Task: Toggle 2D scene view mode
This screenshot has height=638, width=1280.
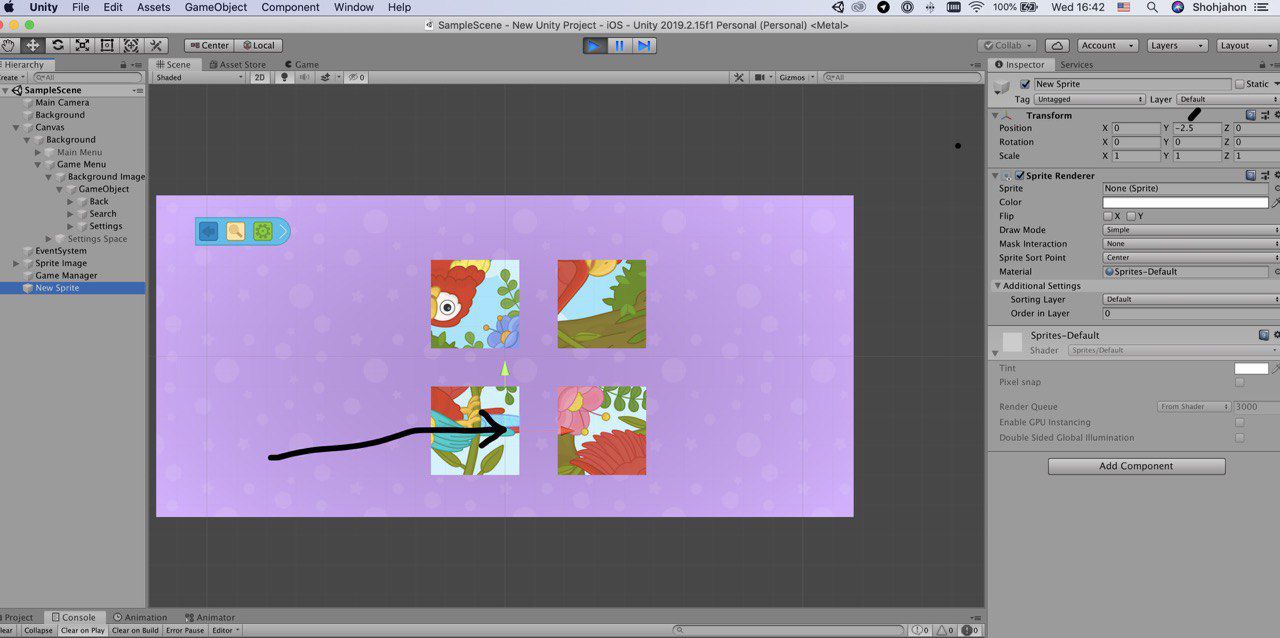Action: click(x=259, y=77)
